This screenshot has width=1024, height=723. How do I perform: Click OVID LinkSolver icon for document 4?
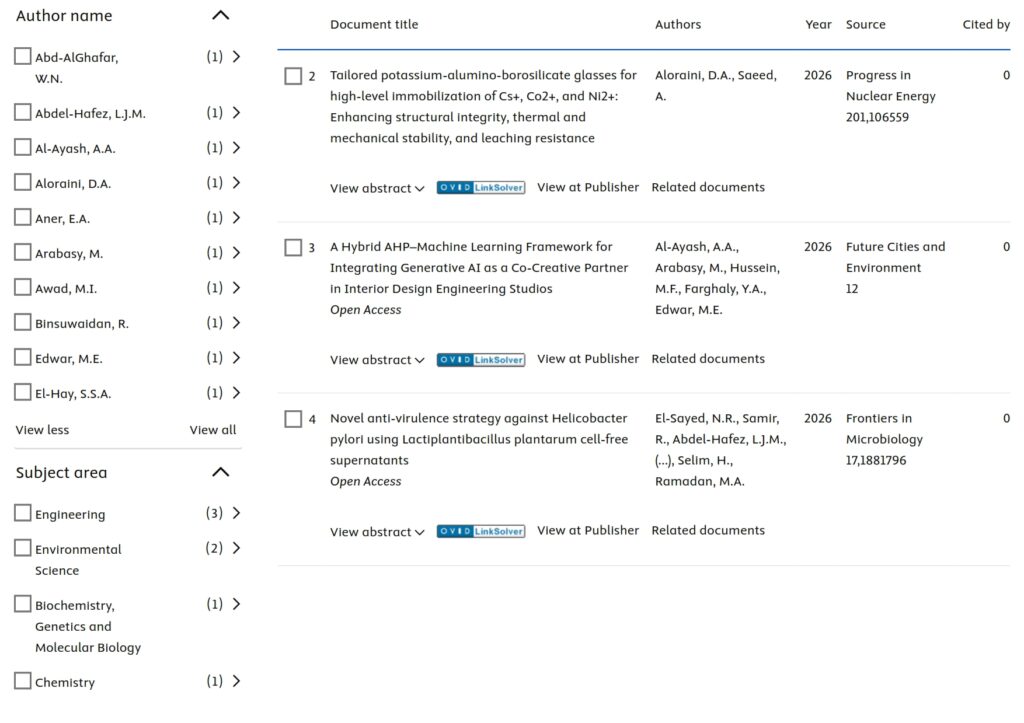click(x=481, y=531)
